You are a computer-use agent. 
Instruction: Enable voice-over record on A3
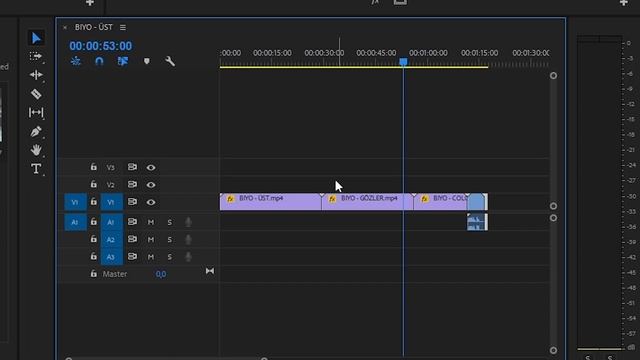188,256
